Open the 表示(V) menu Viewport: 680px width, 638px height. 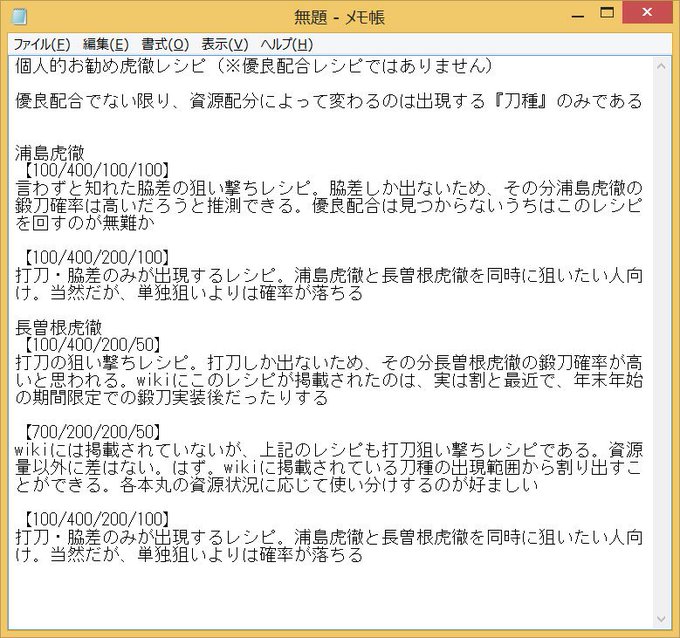(x=225, y=45)
